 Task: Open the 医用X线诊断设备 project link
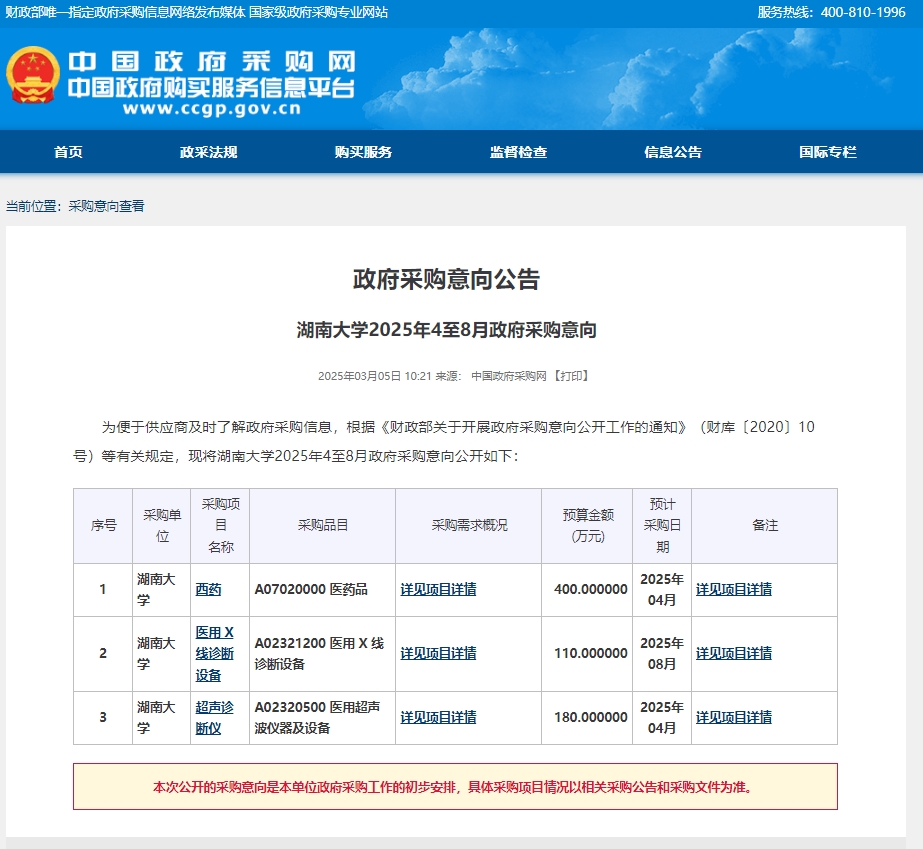pos(215,654)
